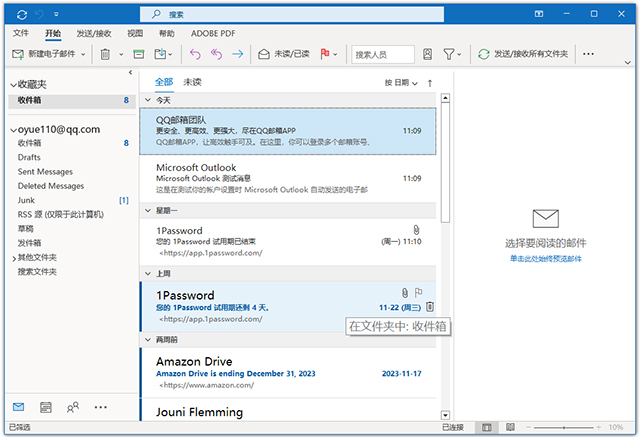Click message list scrollbar down arrow
The image size is (640, 437).
coord(445,415)
